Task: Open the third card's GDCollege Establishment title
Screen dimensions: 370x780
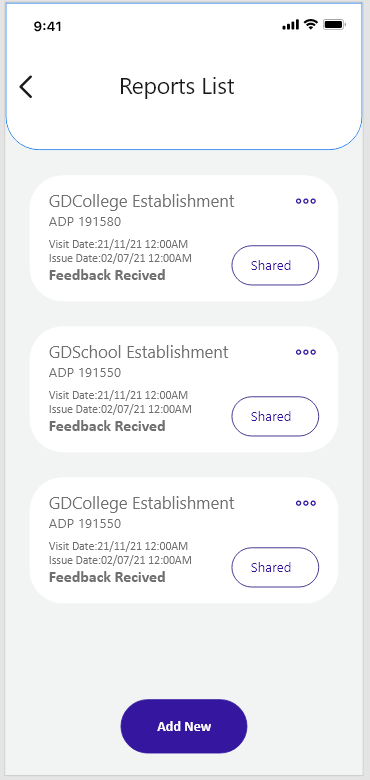Action: click(141, 503)
